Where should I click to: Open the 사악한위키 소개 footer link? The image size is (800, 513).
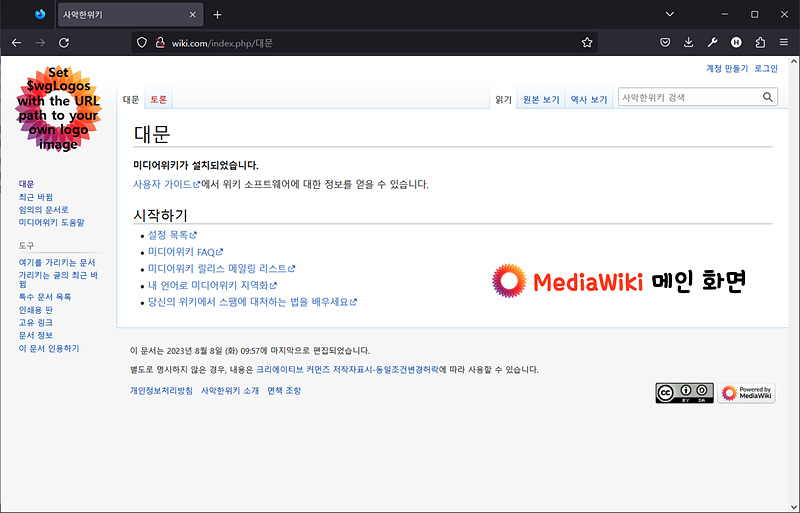coord(230,390)
